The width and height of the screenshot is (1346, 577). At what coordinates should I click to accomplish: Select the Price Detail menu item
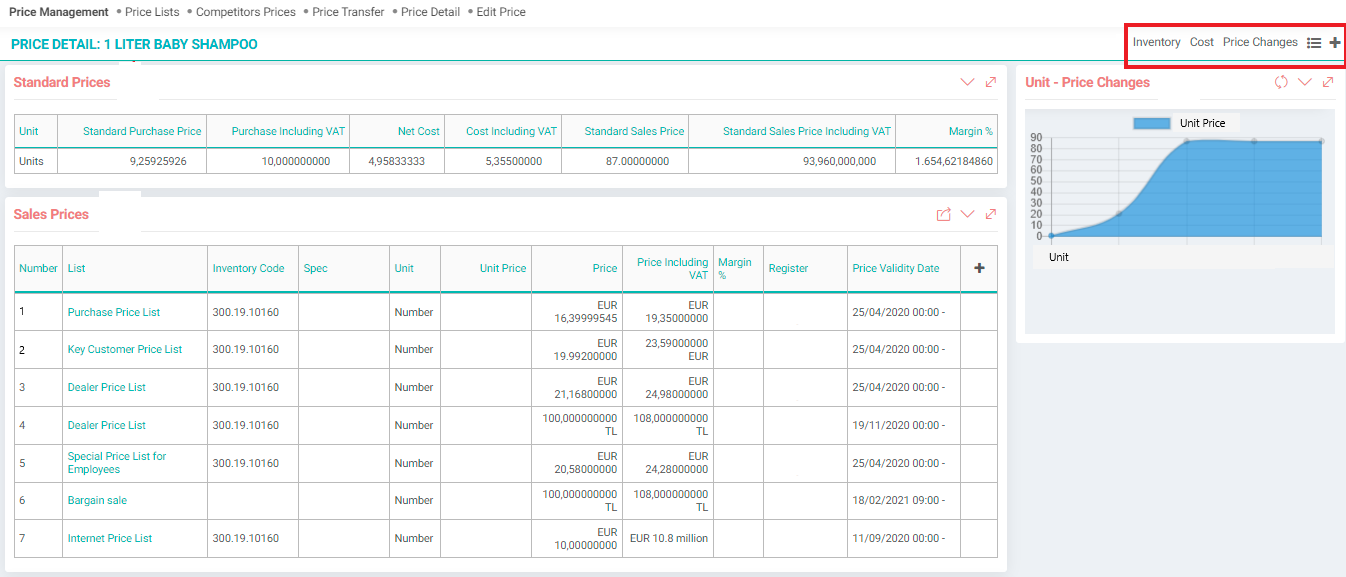coord(431,12)
